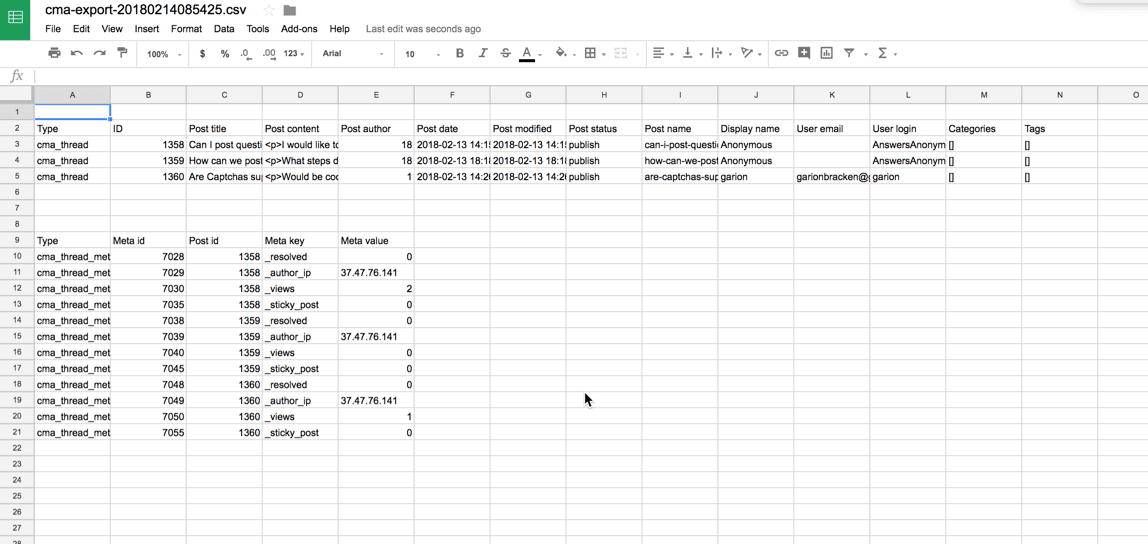Format selection as currency
The image size is (1148, 544).
[x=202, y=54]
